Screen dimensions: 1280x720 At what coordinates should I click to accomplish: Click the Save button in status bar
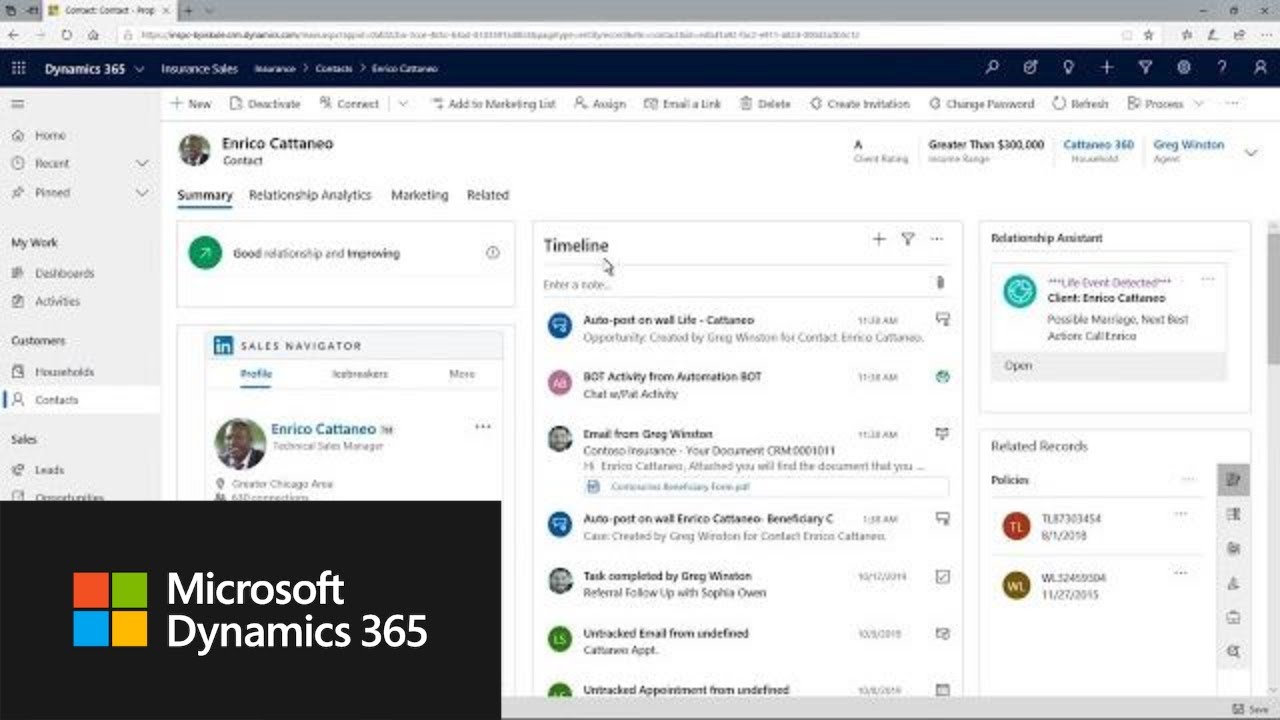tap(1250, 708)
